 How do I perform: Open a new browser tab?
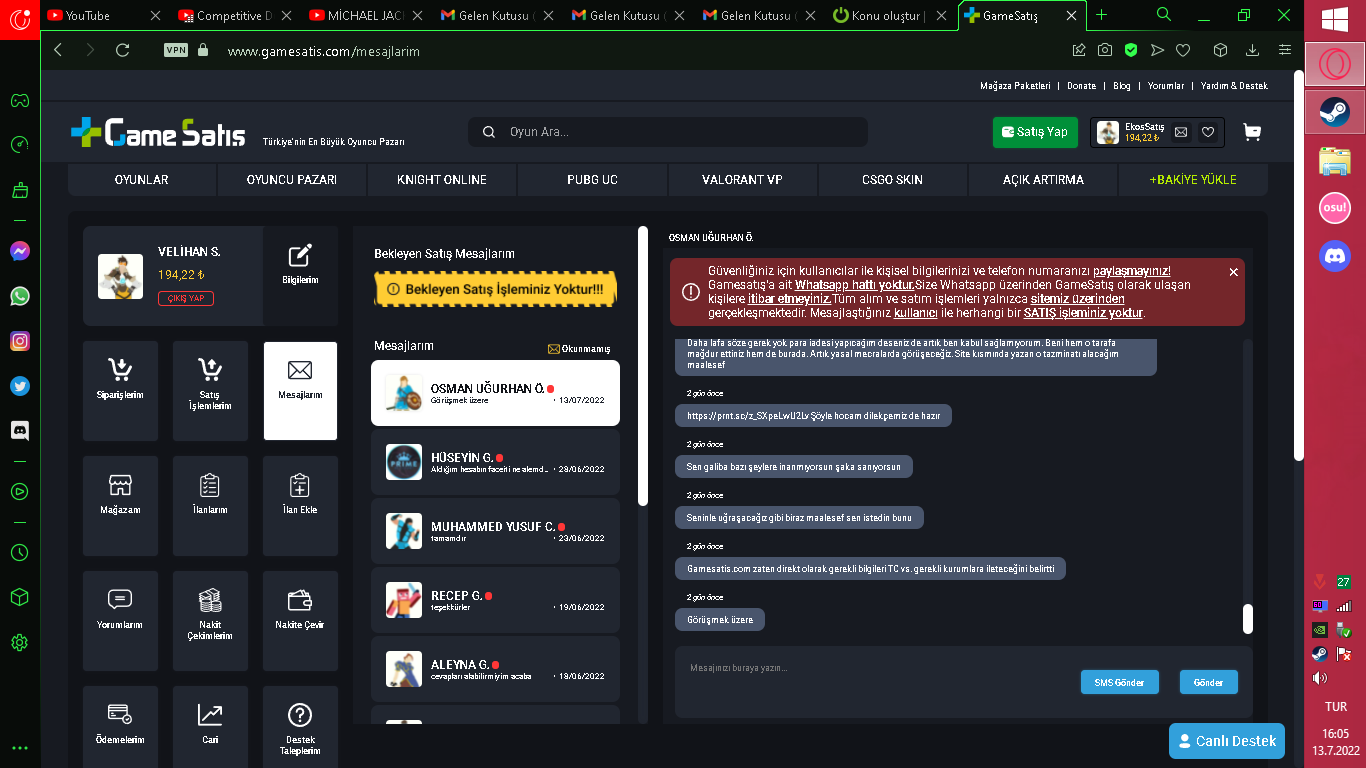[1102, 15]
